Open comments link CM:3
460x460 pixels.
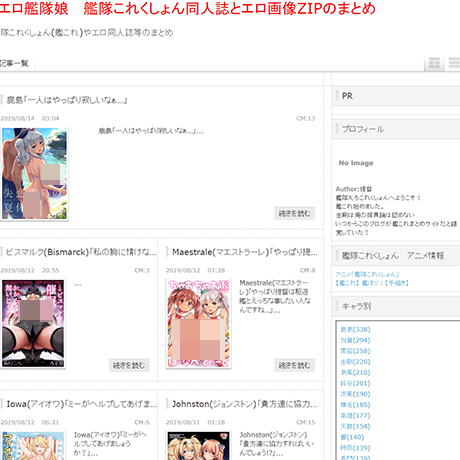pos(142,270)
